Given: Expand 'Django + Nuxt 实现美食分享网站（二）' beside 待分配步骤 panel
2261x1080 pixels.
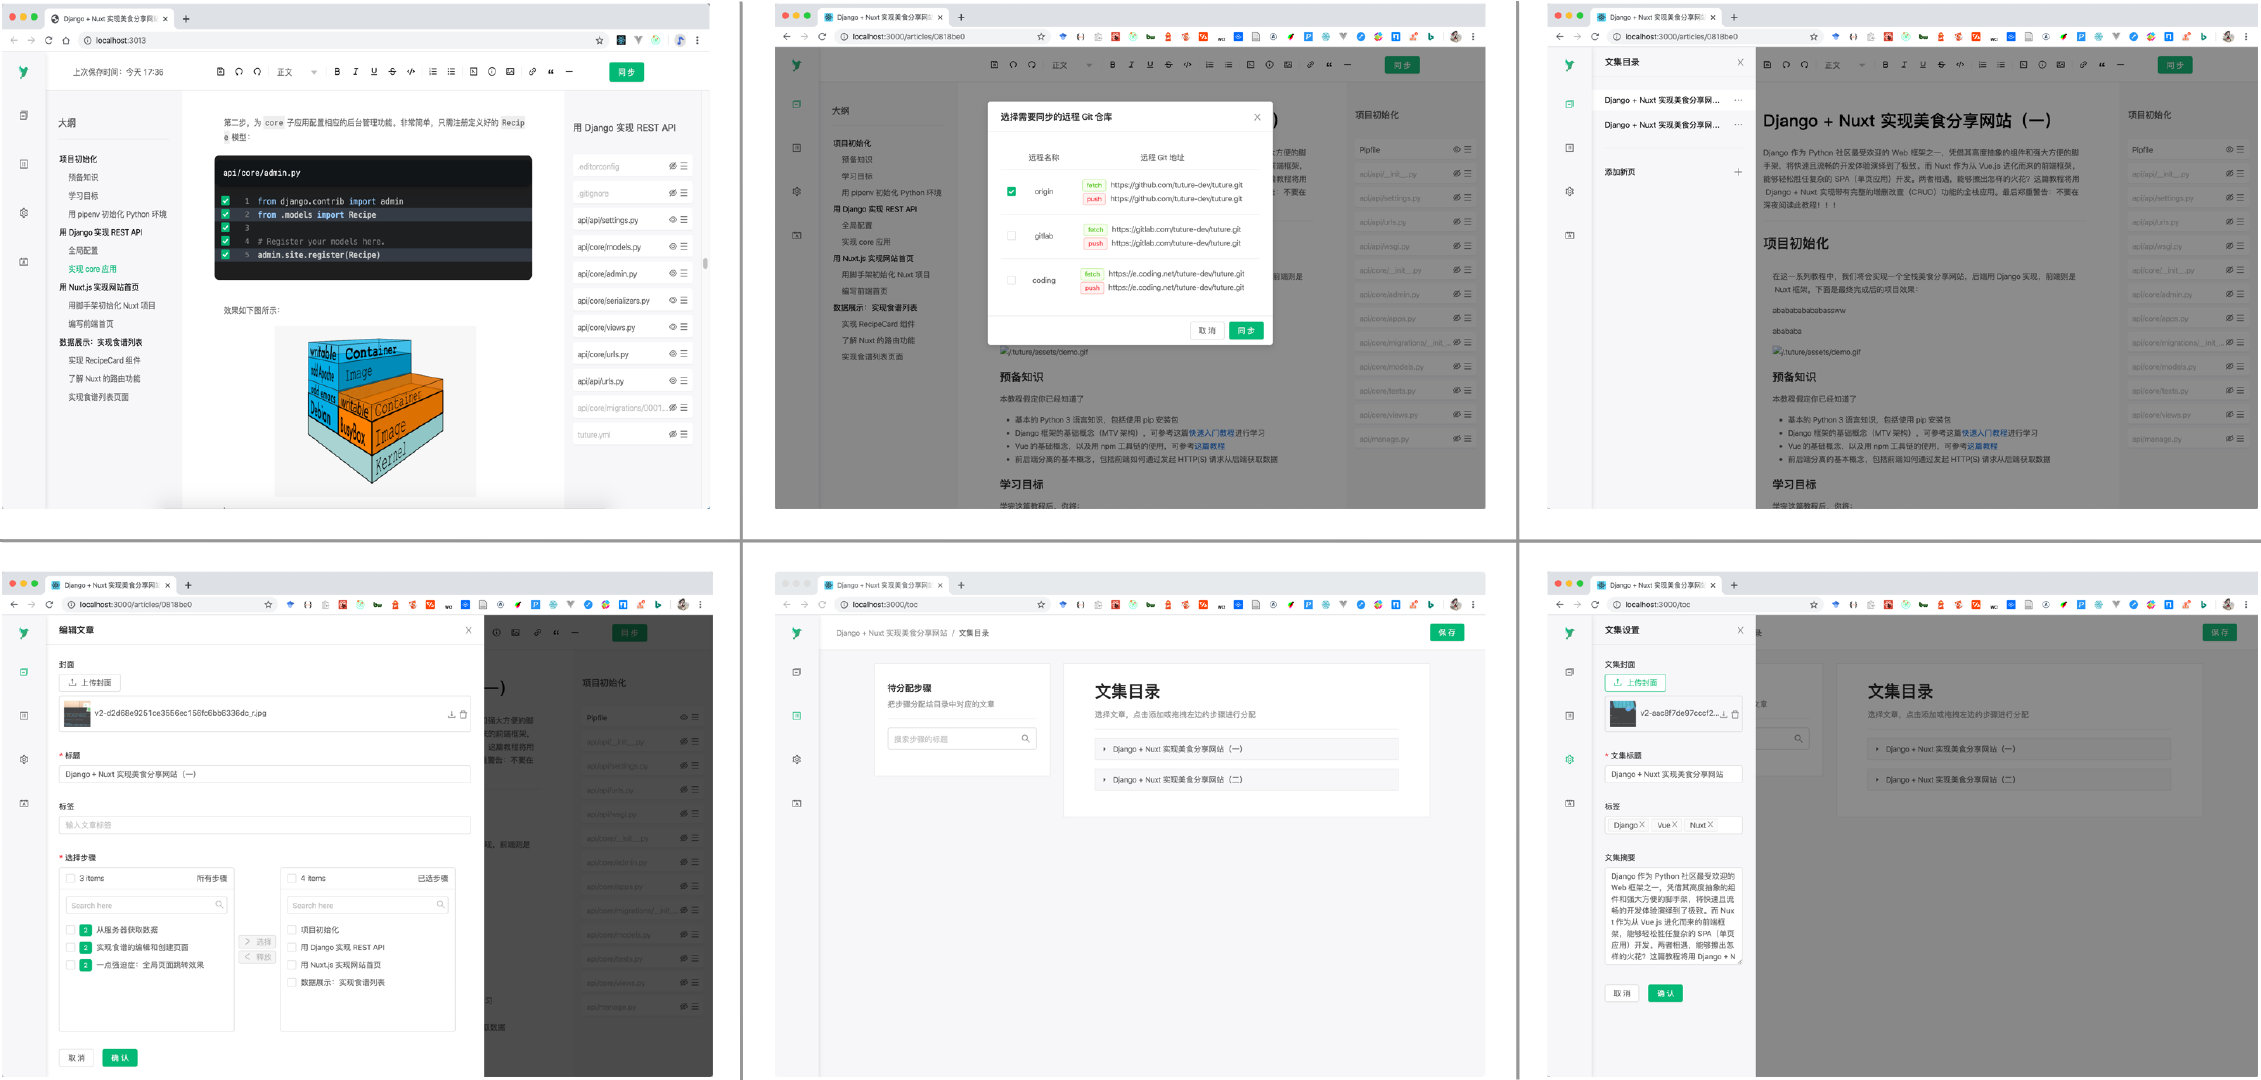Looking at the screenshot, I should [1246, 780].
